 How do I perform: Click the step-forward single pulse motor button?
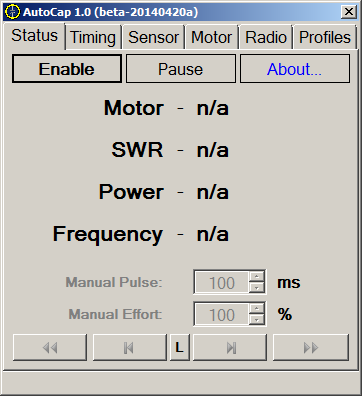(230, 348)
